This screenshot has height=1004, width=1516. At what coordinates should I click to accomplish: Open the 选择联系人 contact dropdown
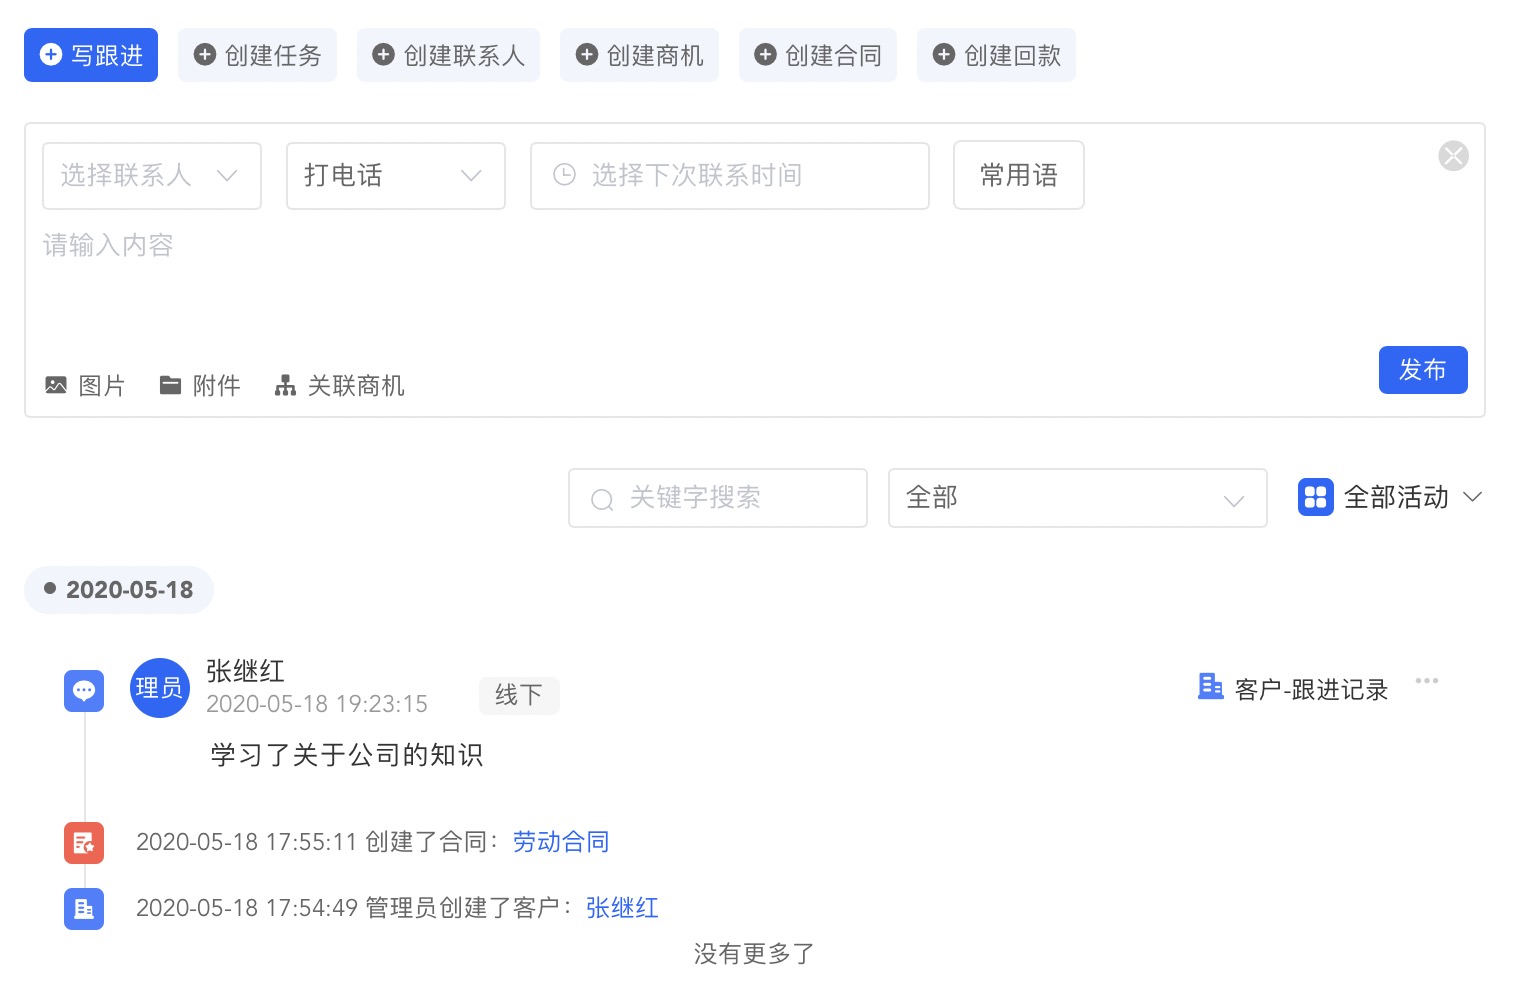(x=151, y=176)
